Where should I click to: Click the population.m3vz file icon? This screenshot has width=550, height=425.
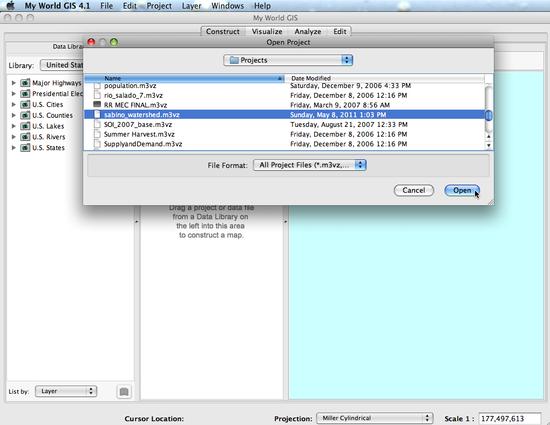97,86
